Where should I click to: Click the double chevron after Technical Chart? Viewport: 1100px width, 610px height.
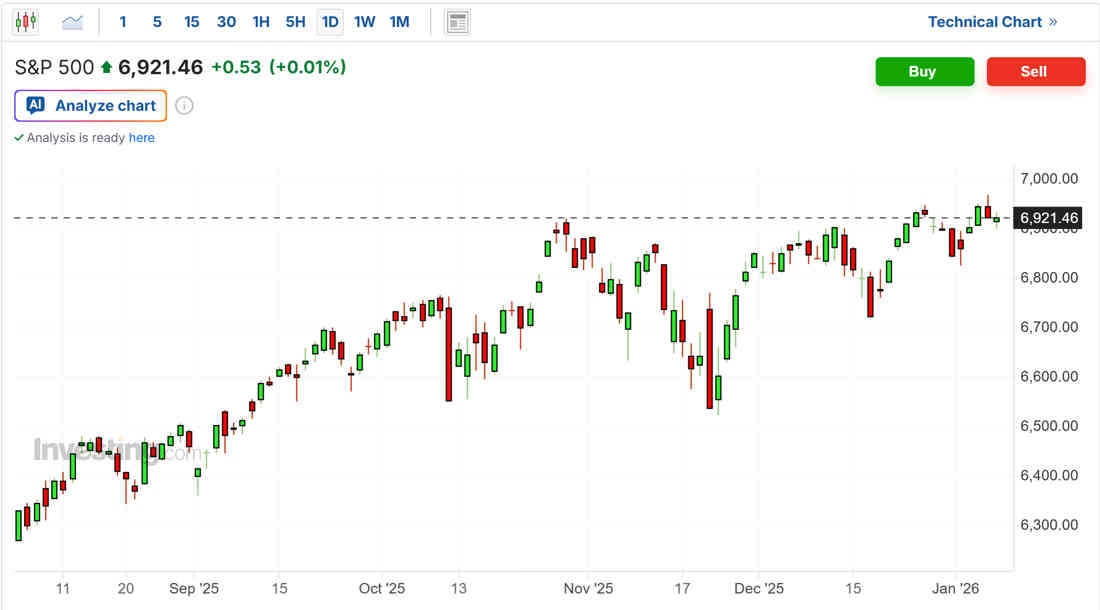[x=1053, y=22]
